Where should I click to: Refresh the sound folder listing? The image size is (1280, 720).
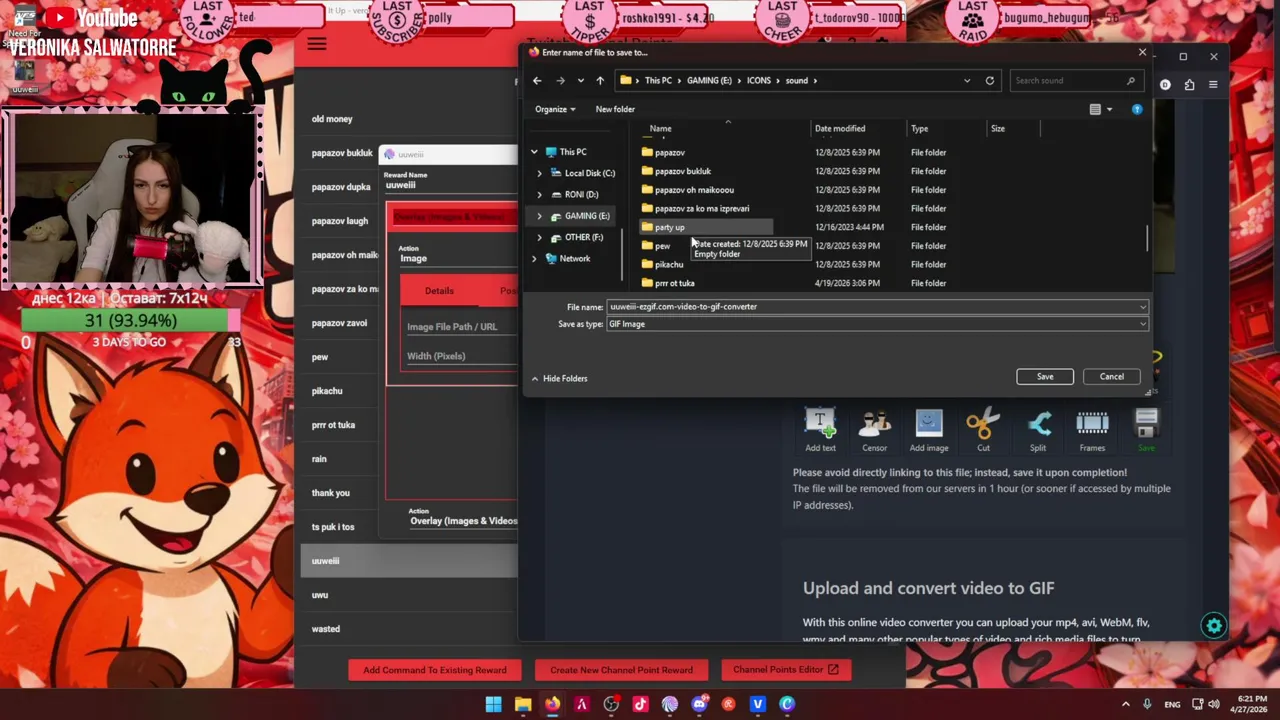[x=990, y=81]
